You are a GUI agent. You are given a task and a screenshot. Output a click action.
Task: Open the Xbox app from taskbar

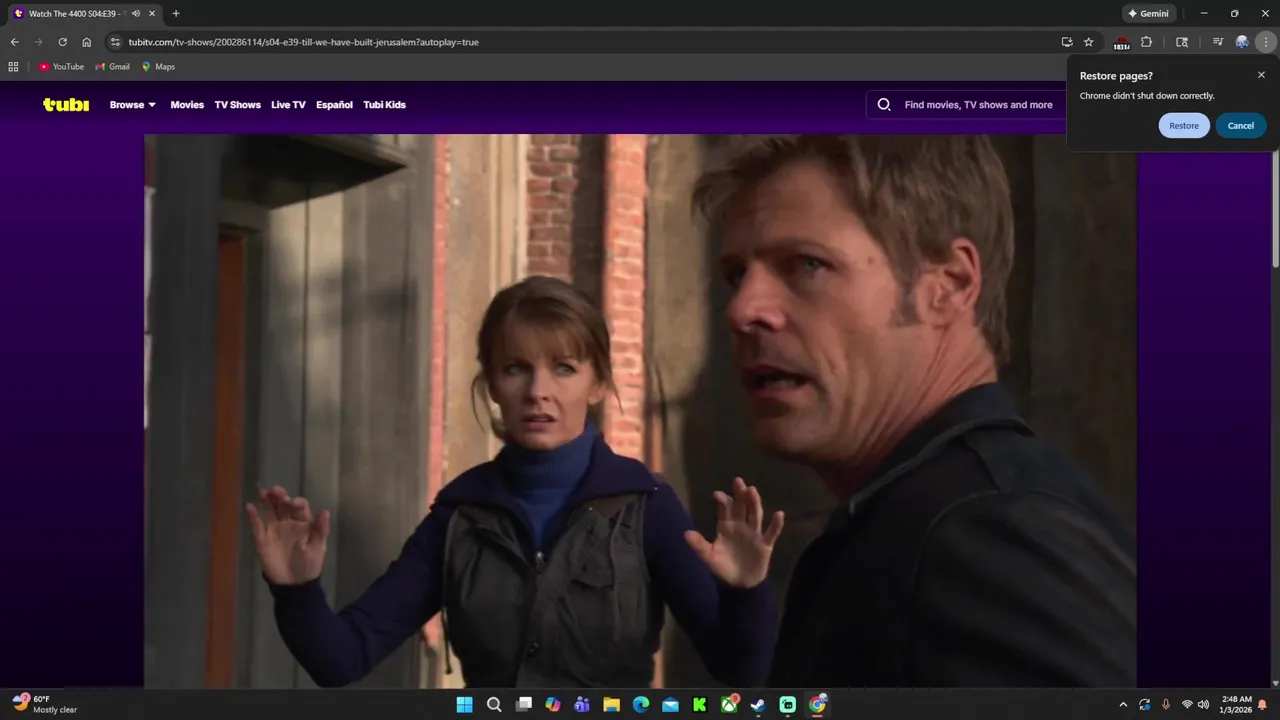coord(729,704)
